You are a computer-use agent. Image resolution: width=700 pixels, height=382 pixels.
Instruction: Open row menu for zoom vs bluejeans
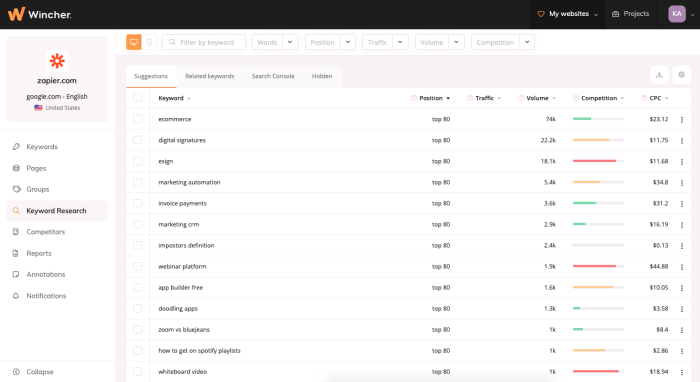[x=682, y=330]
